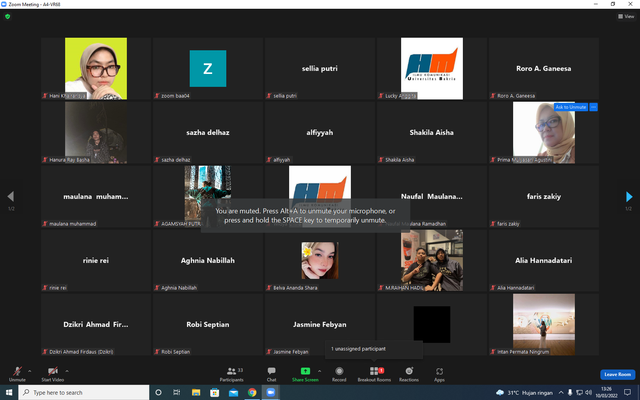Expand video options arrow beside Start Video
The height and width of the screenshot is (400, 640).
(67, 371)
